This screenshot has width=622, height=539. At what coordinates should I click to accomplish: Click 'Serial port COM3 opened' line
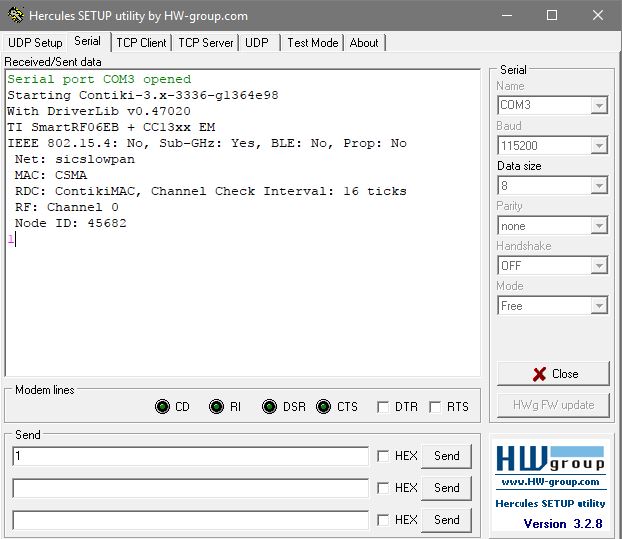[99, 79]
